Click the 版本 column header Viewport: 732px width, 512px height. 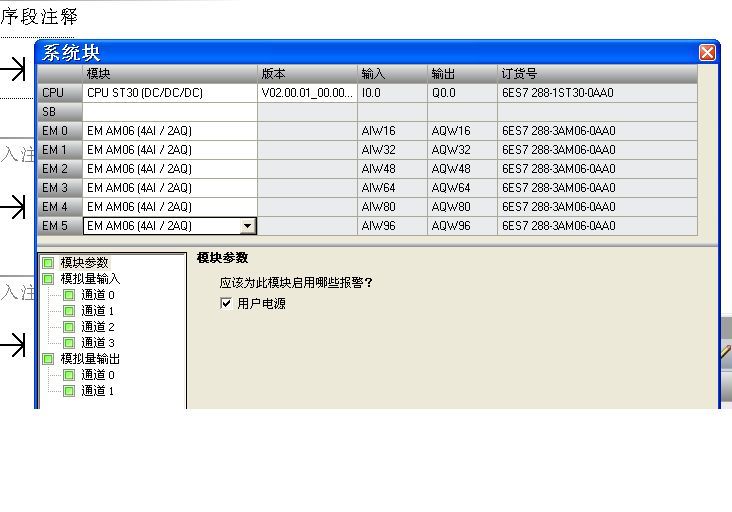coord(307,74)
